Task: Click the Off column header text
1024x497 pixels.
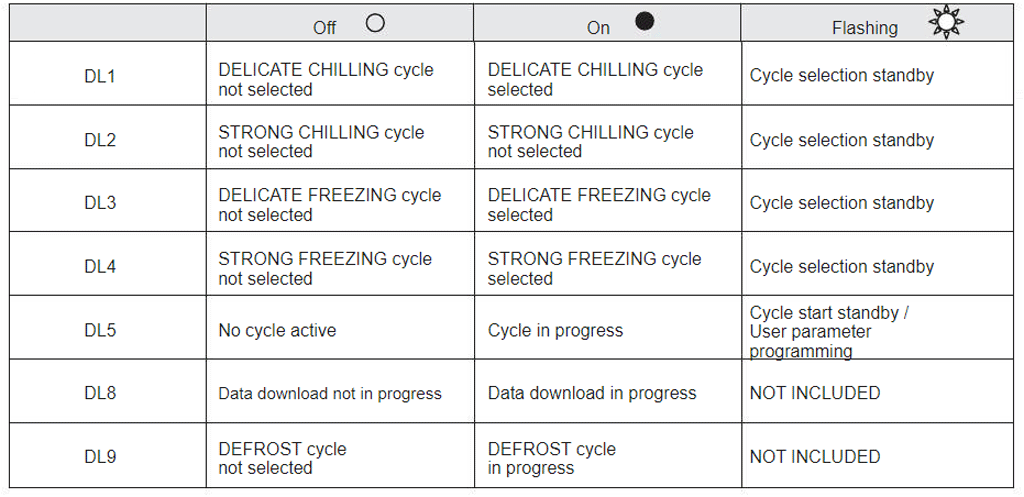Action: (x=325, y=28)
